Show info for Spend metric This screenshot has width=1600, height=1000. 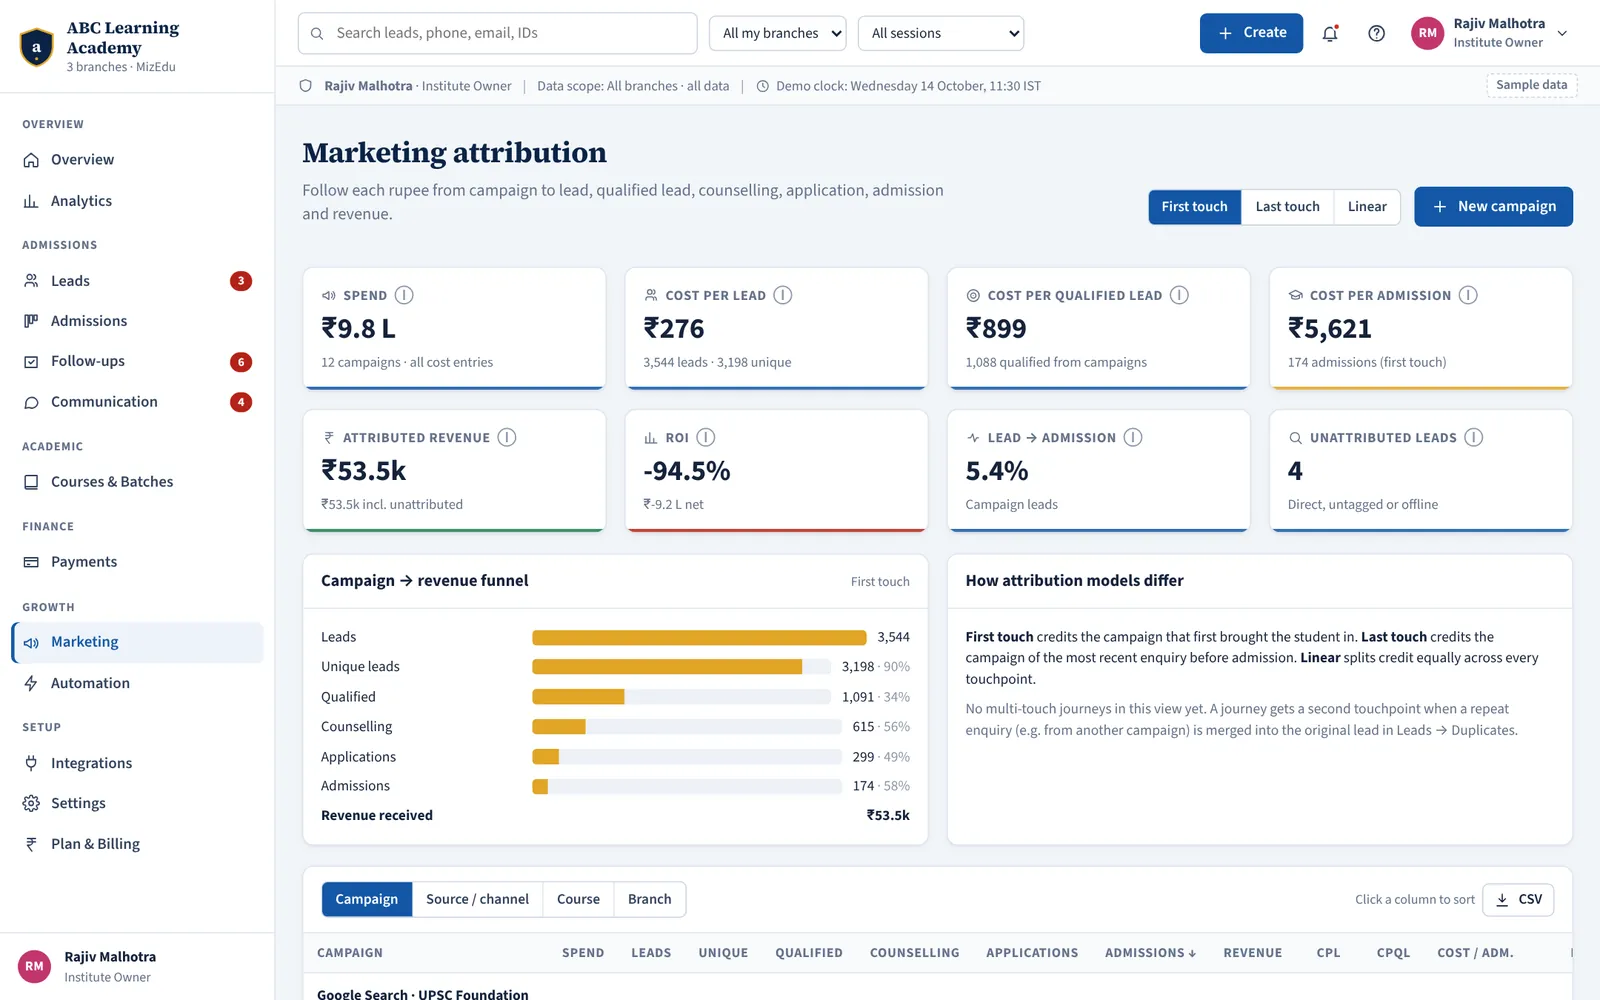(x=404, y=295)
